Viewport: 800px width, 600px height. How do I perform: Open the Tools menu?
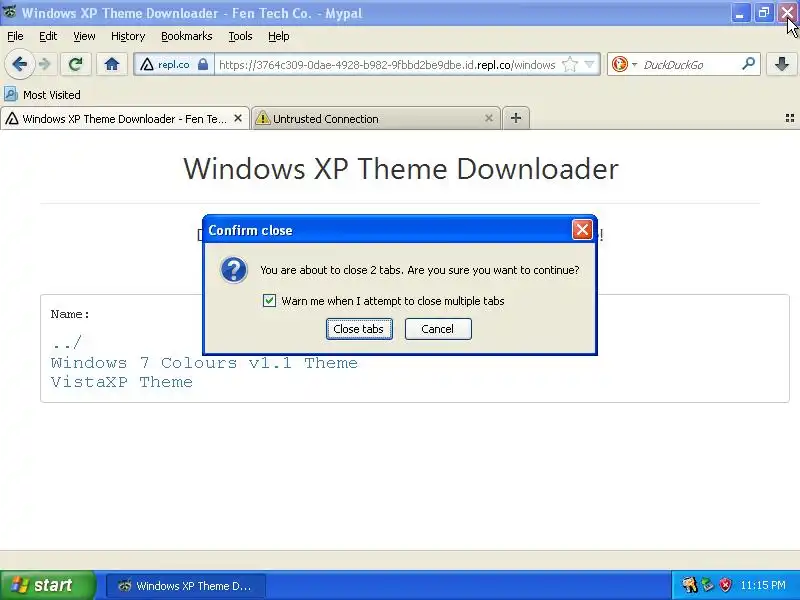240,36
